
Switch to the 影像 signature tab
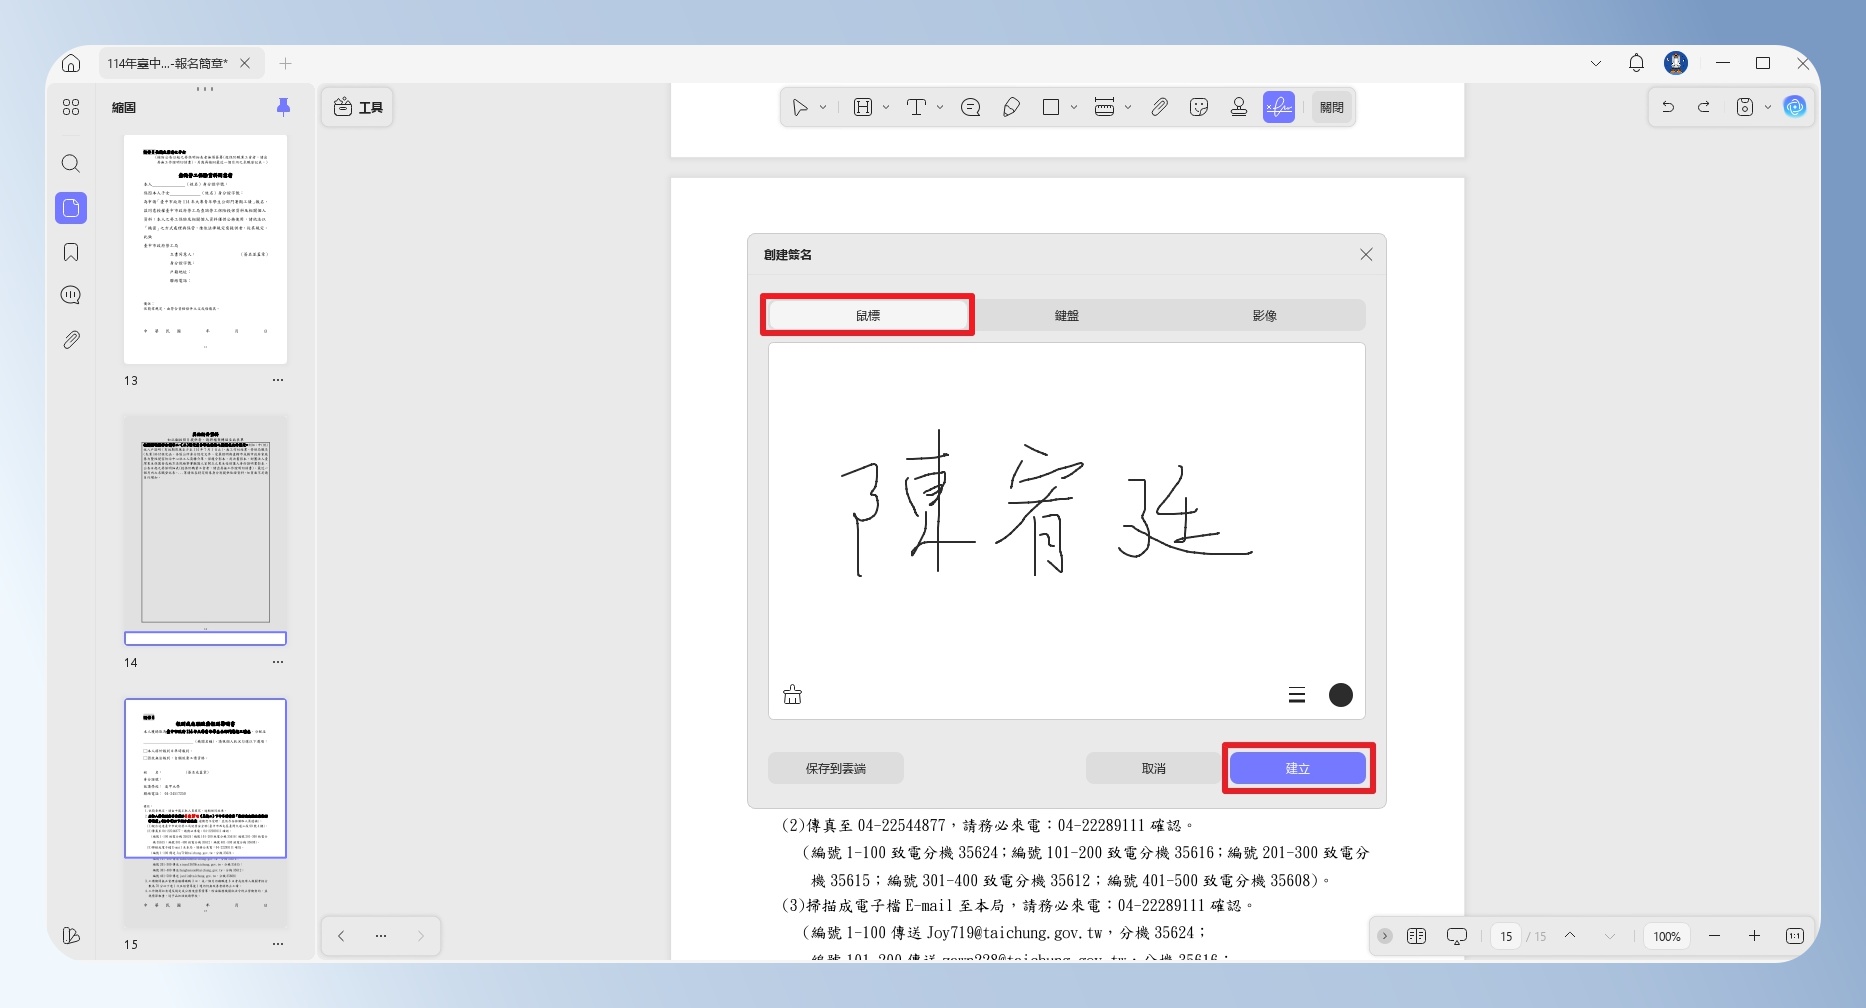click(1265, 315)
